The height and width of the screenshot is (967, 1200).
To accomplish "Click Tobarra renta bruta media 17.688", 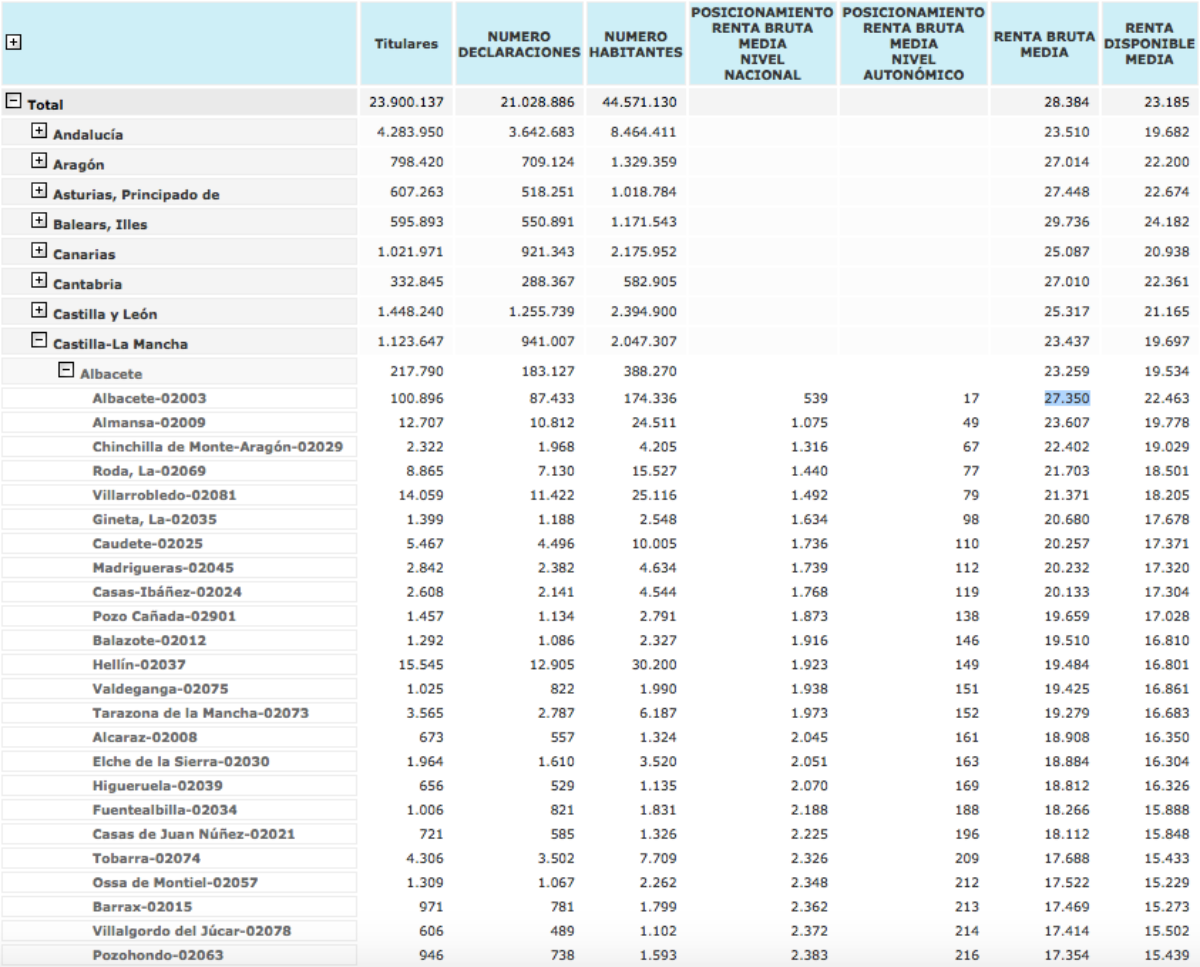I will [x=1068, y=858].
